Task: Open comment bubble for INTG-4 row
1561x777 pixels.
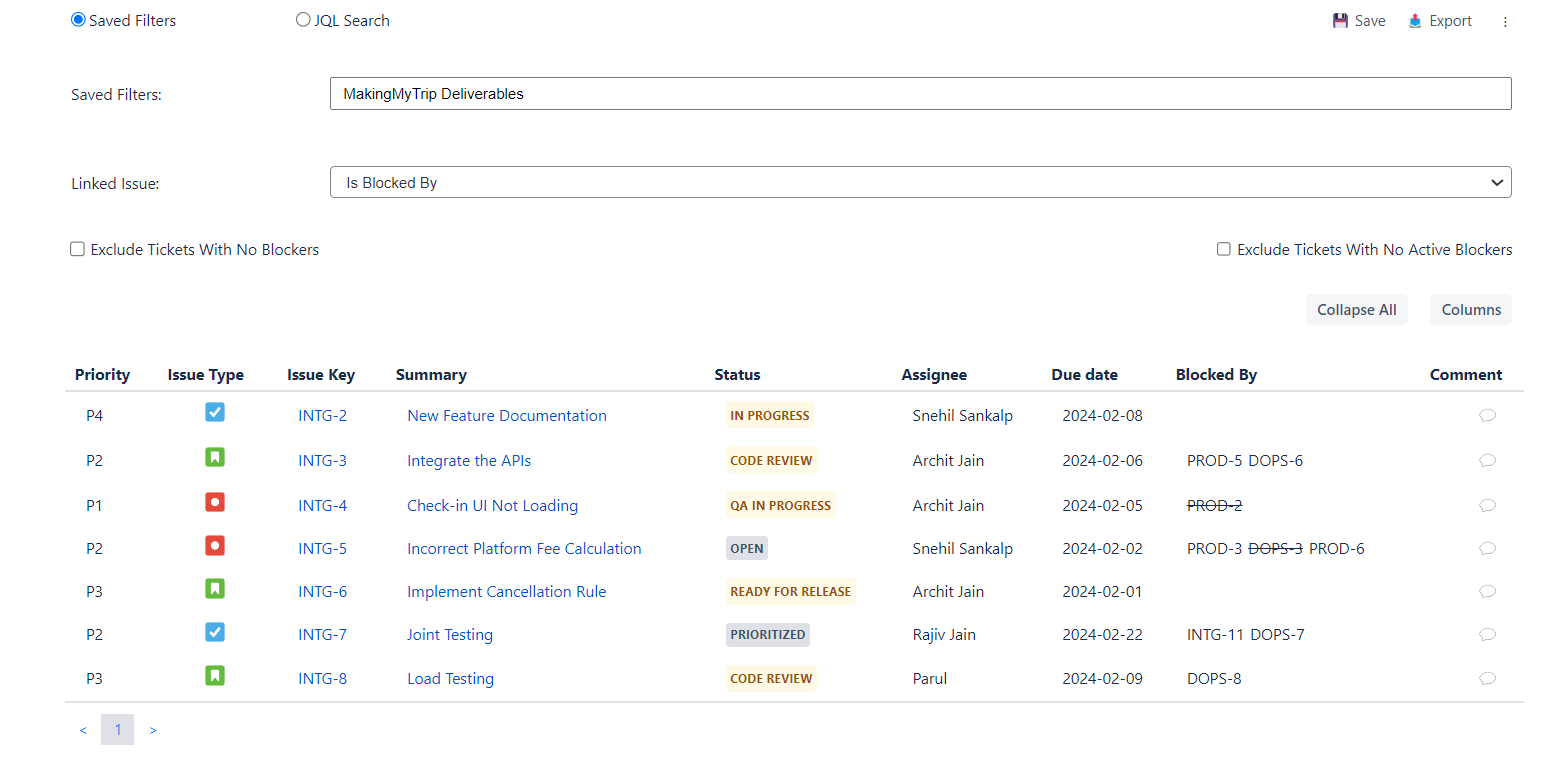Action: [1487, 506]
